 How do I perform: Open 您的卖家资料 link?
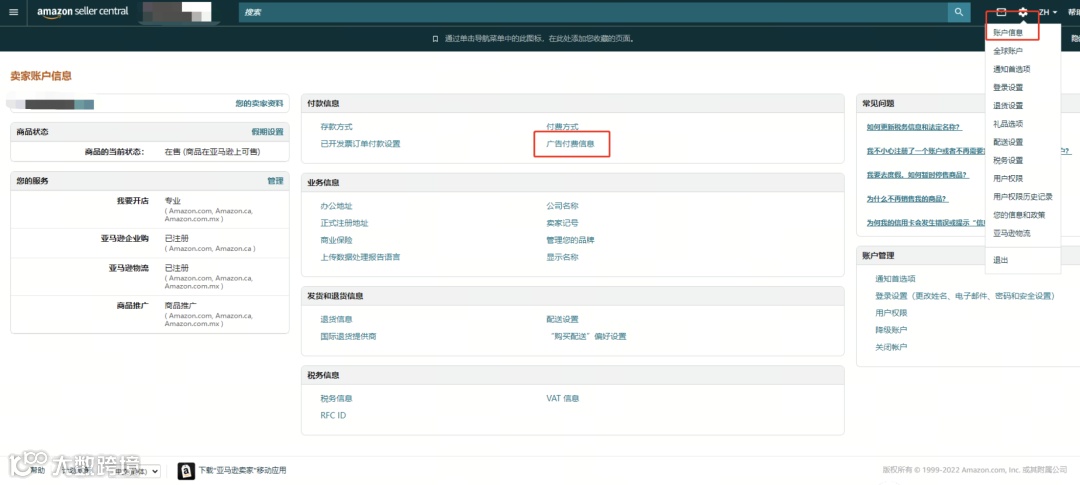tap(259, 103)
